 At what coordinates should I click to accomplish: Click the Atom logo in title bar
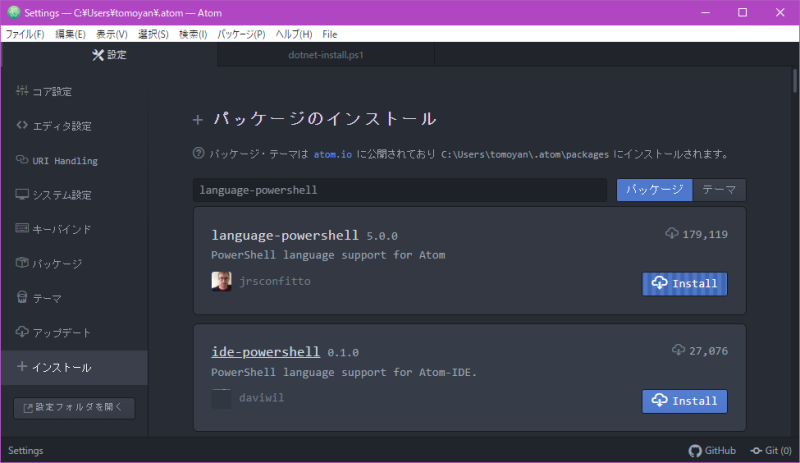(14, 12)
